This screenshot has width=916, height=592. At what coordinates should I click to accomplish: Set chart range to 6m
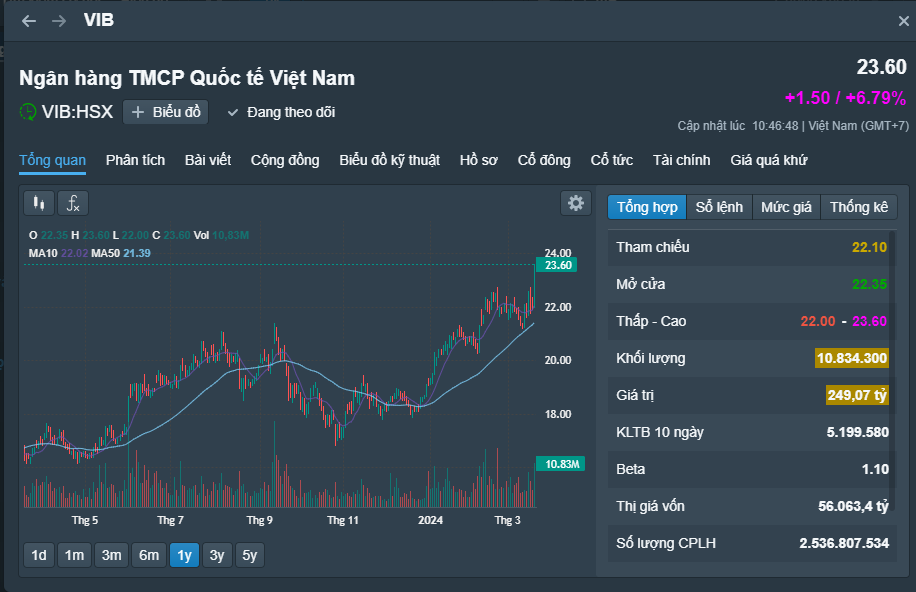tap(149, 555)
